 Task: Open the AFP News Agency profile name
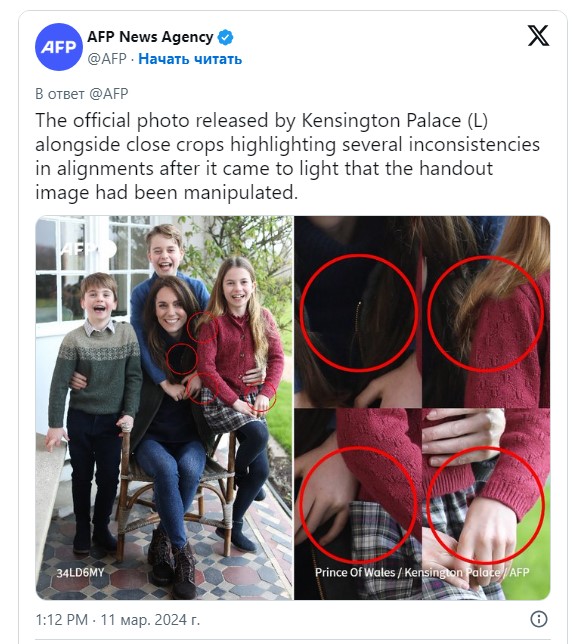[x=150, y=37]
